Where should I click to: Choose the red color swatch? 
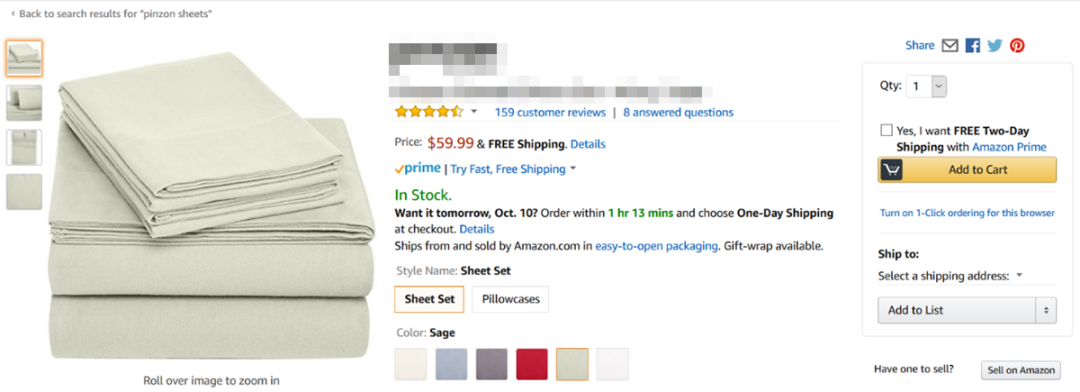tap(532, 364)
